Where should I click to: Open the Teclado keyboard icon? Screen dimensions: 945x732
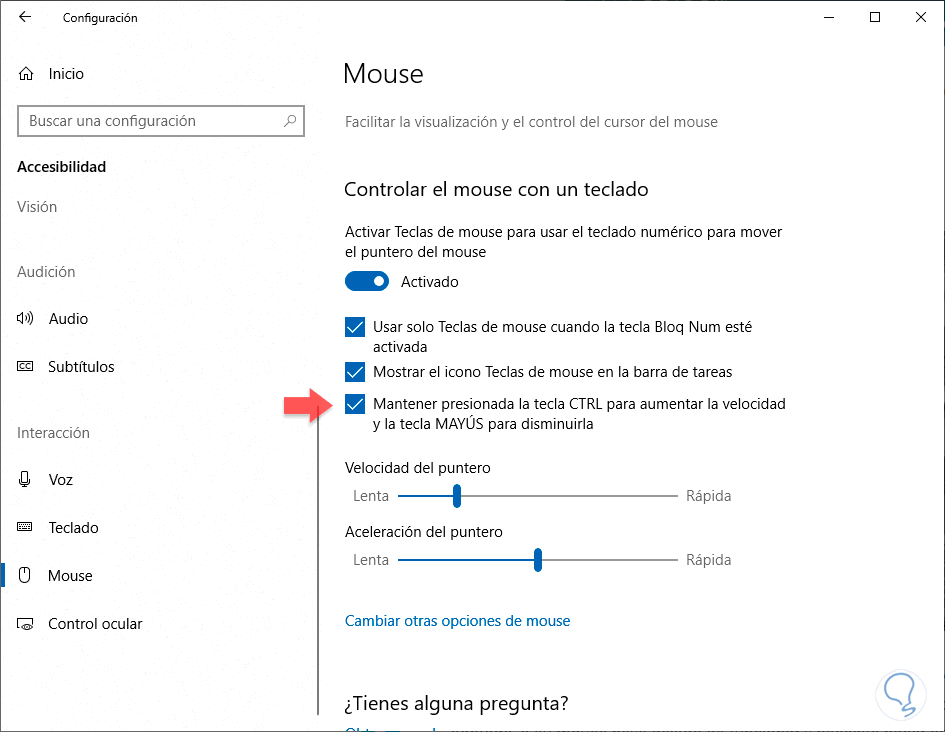(26, 528)
